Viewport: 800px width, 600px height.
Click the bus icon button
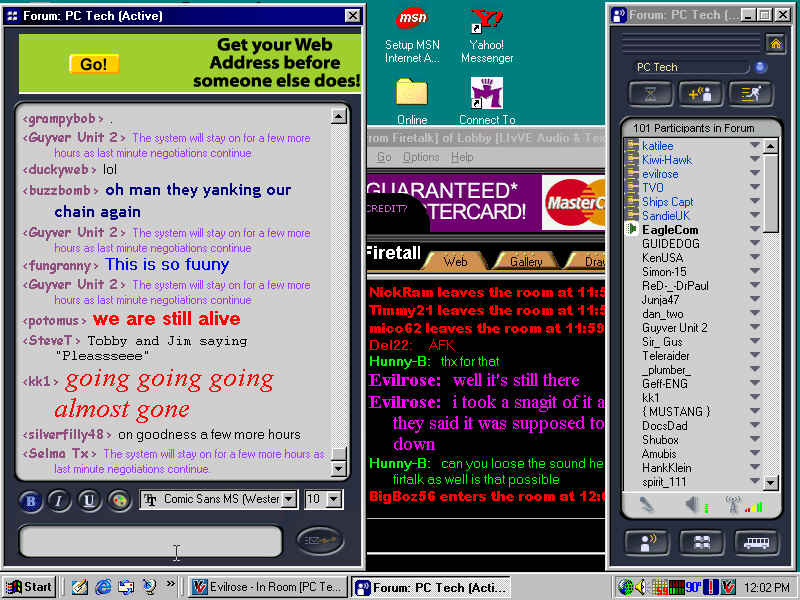(x=756, y=542)
